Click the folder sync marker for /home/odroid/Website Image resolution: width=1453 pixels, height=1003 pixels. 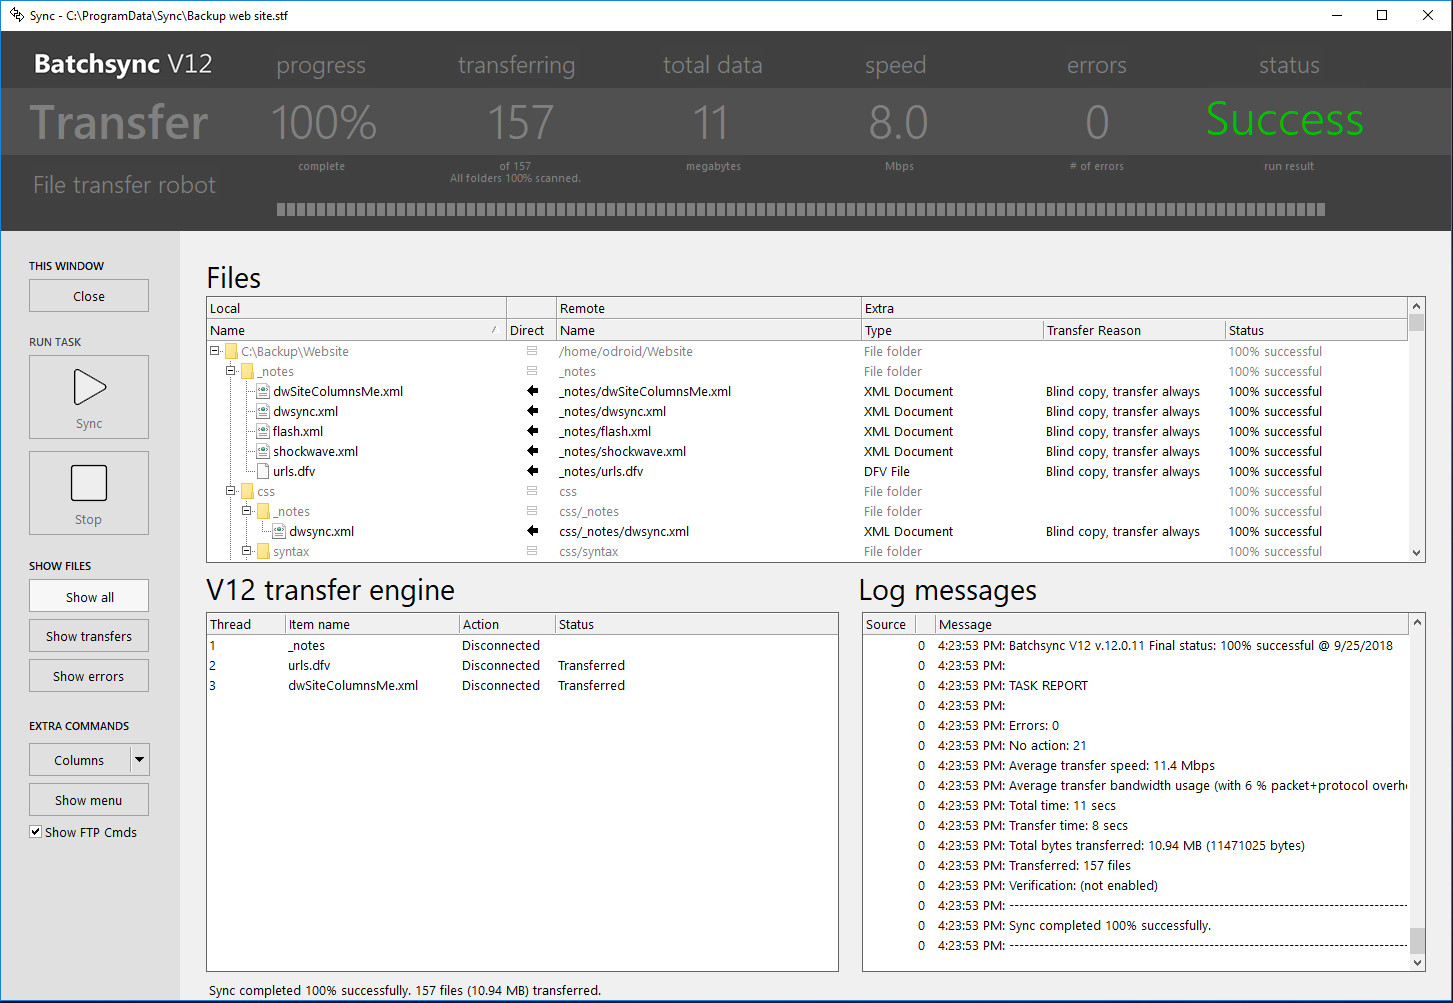click(x=532, y=351)
